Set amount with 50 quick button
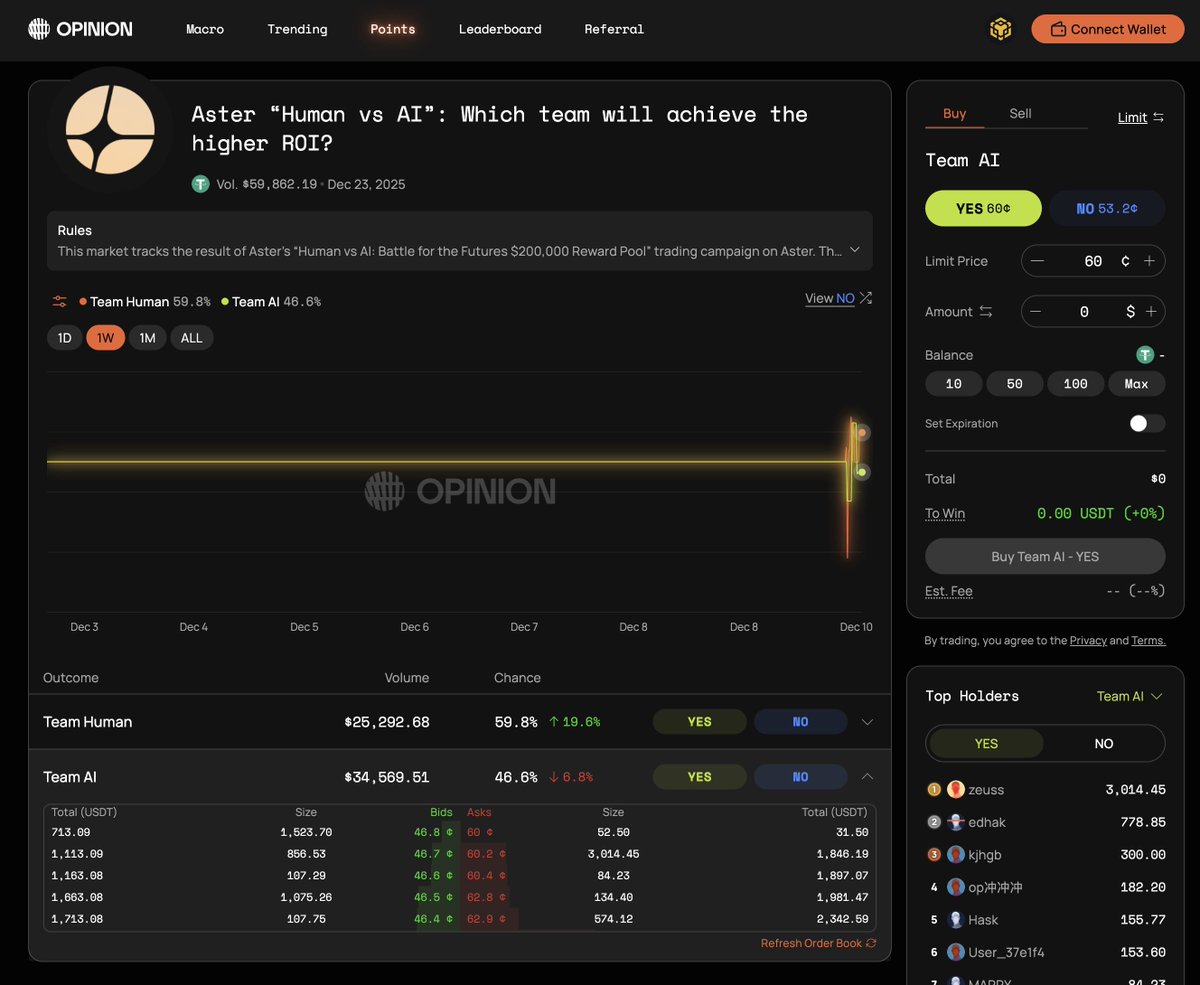Viewport: 1200px width, 985px height. (1015, 384)
